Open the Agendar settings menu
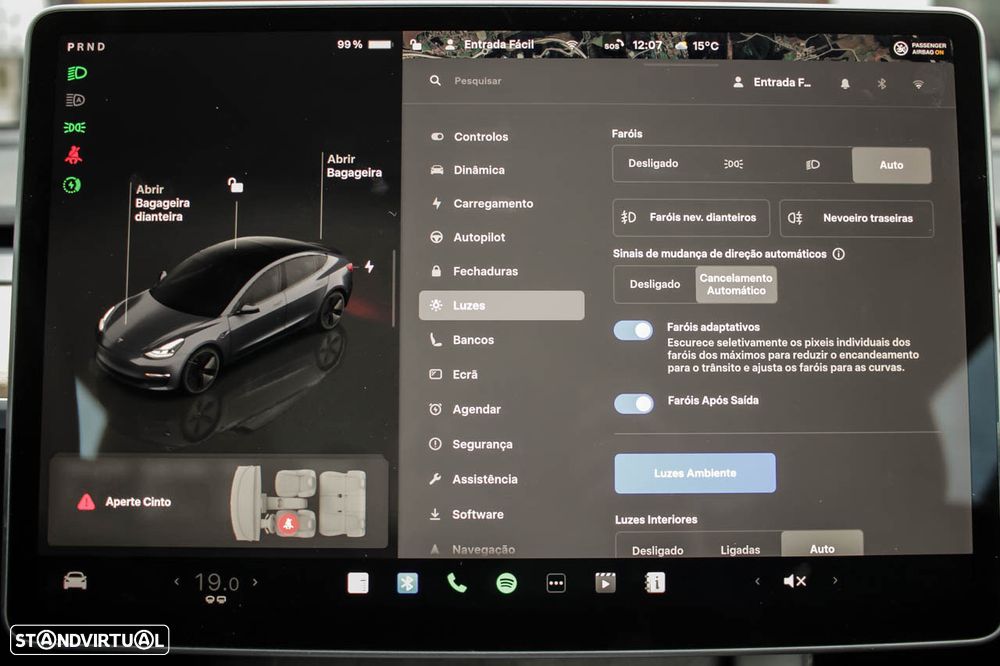 [466, 410]
